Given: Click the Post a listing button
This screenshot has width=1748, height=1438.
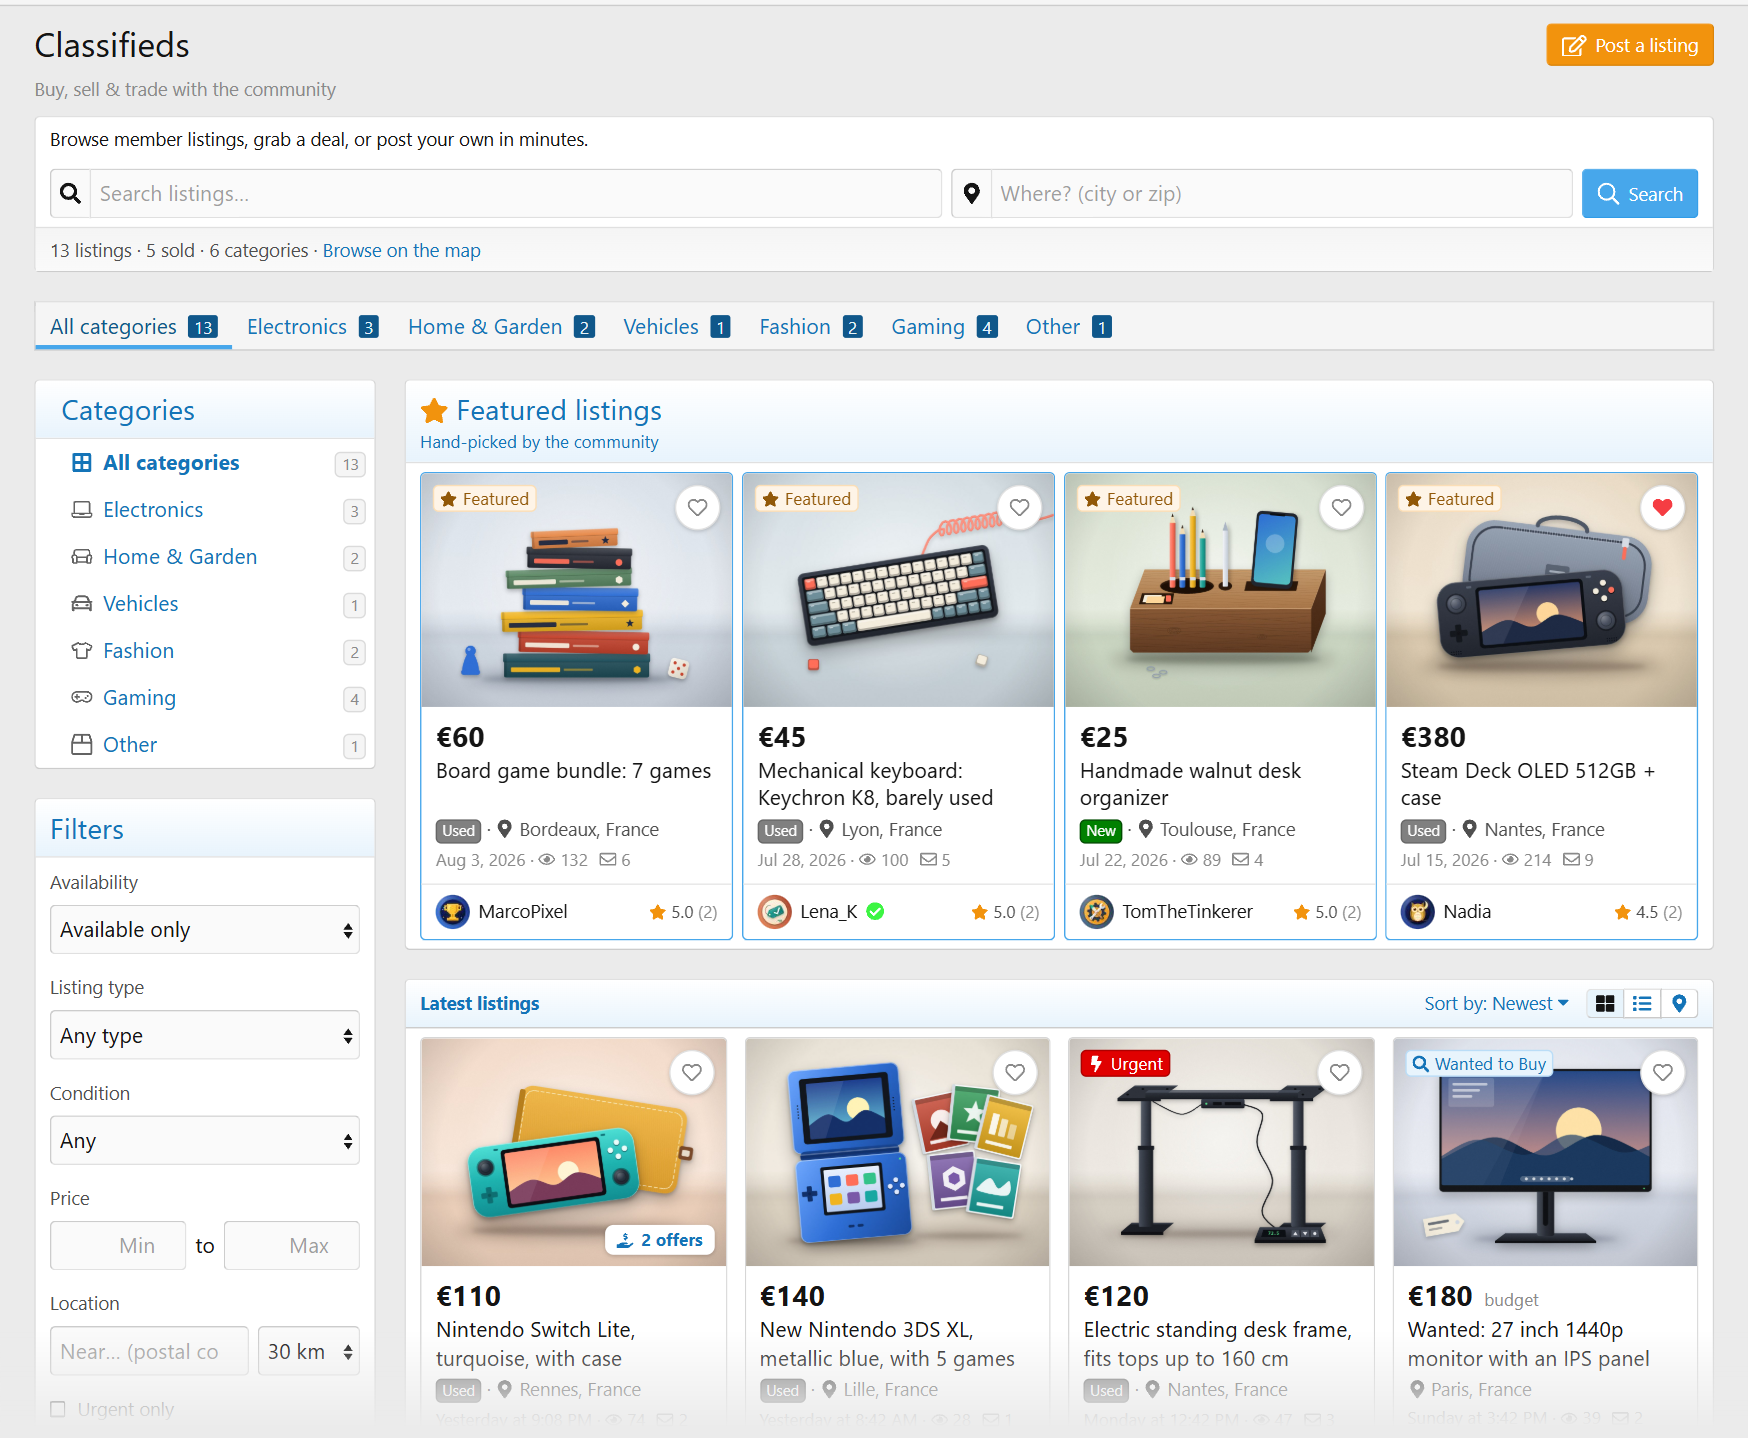Looking at the screenshot, I should pyautogui.click(x=1630, y=45).
